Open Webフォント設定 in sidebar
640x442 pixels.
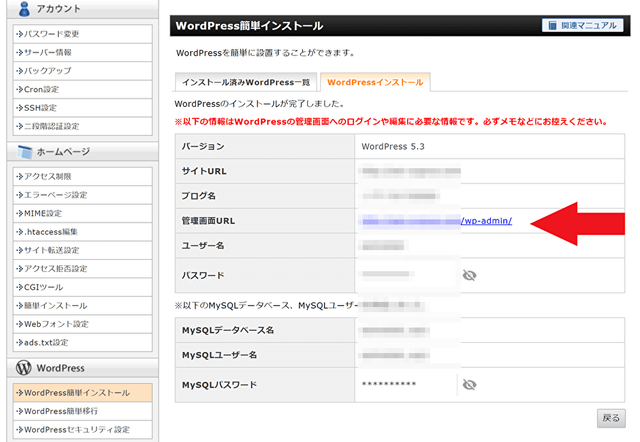coord(83,324)
